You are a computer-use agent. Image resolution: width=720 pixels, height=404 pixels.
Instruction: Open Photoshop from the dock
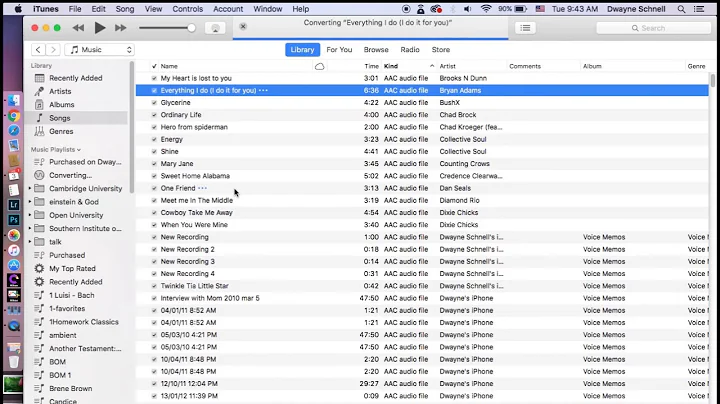tap(14, 220)
